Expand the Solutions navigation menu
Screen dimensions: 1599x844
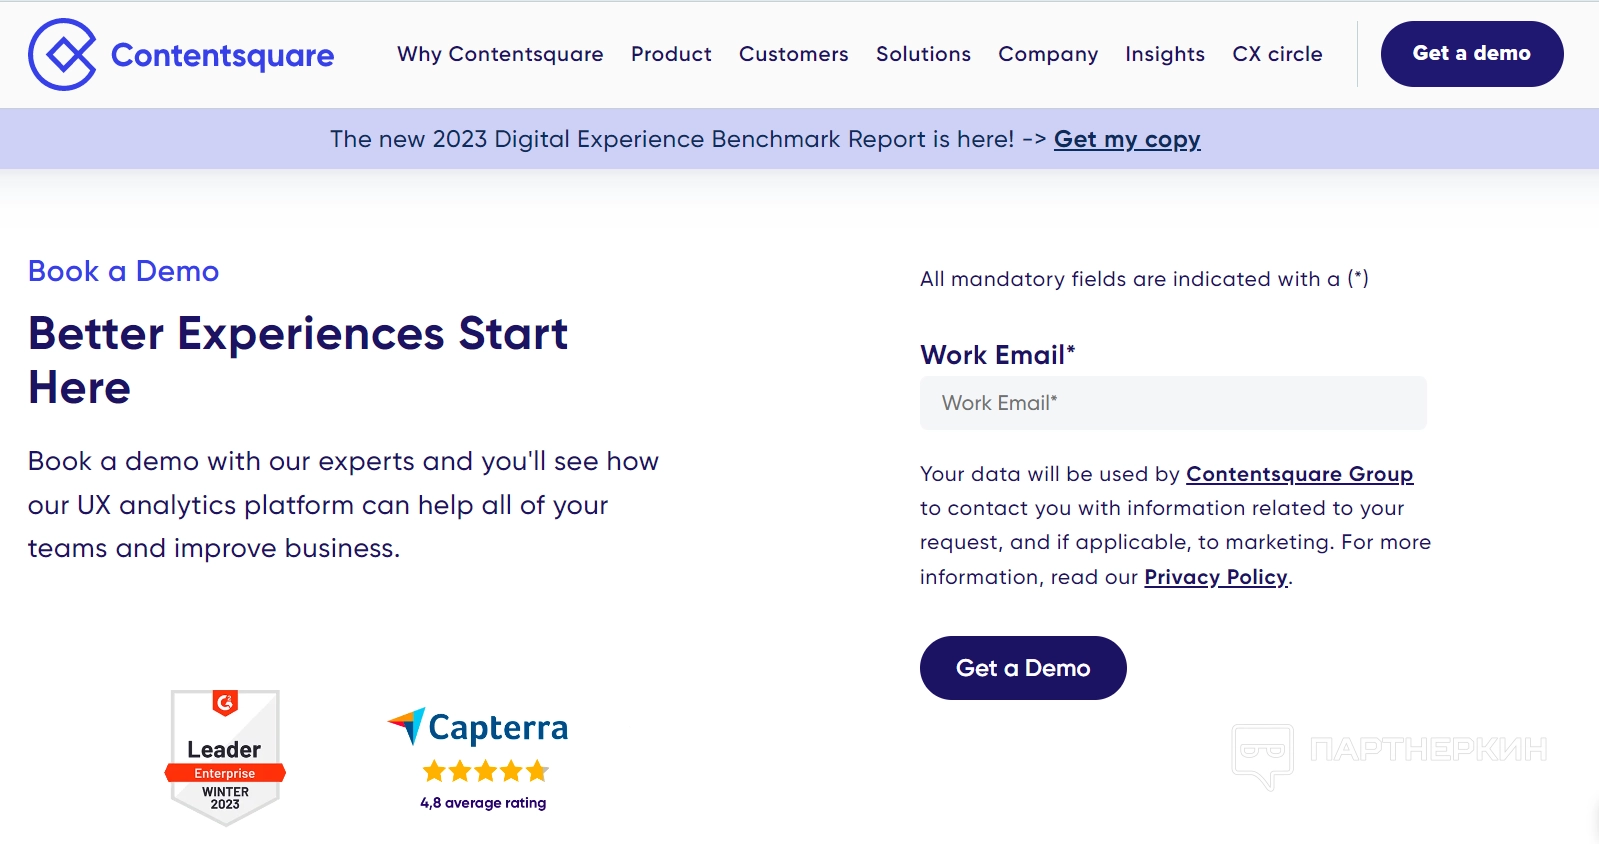(923, 54)
